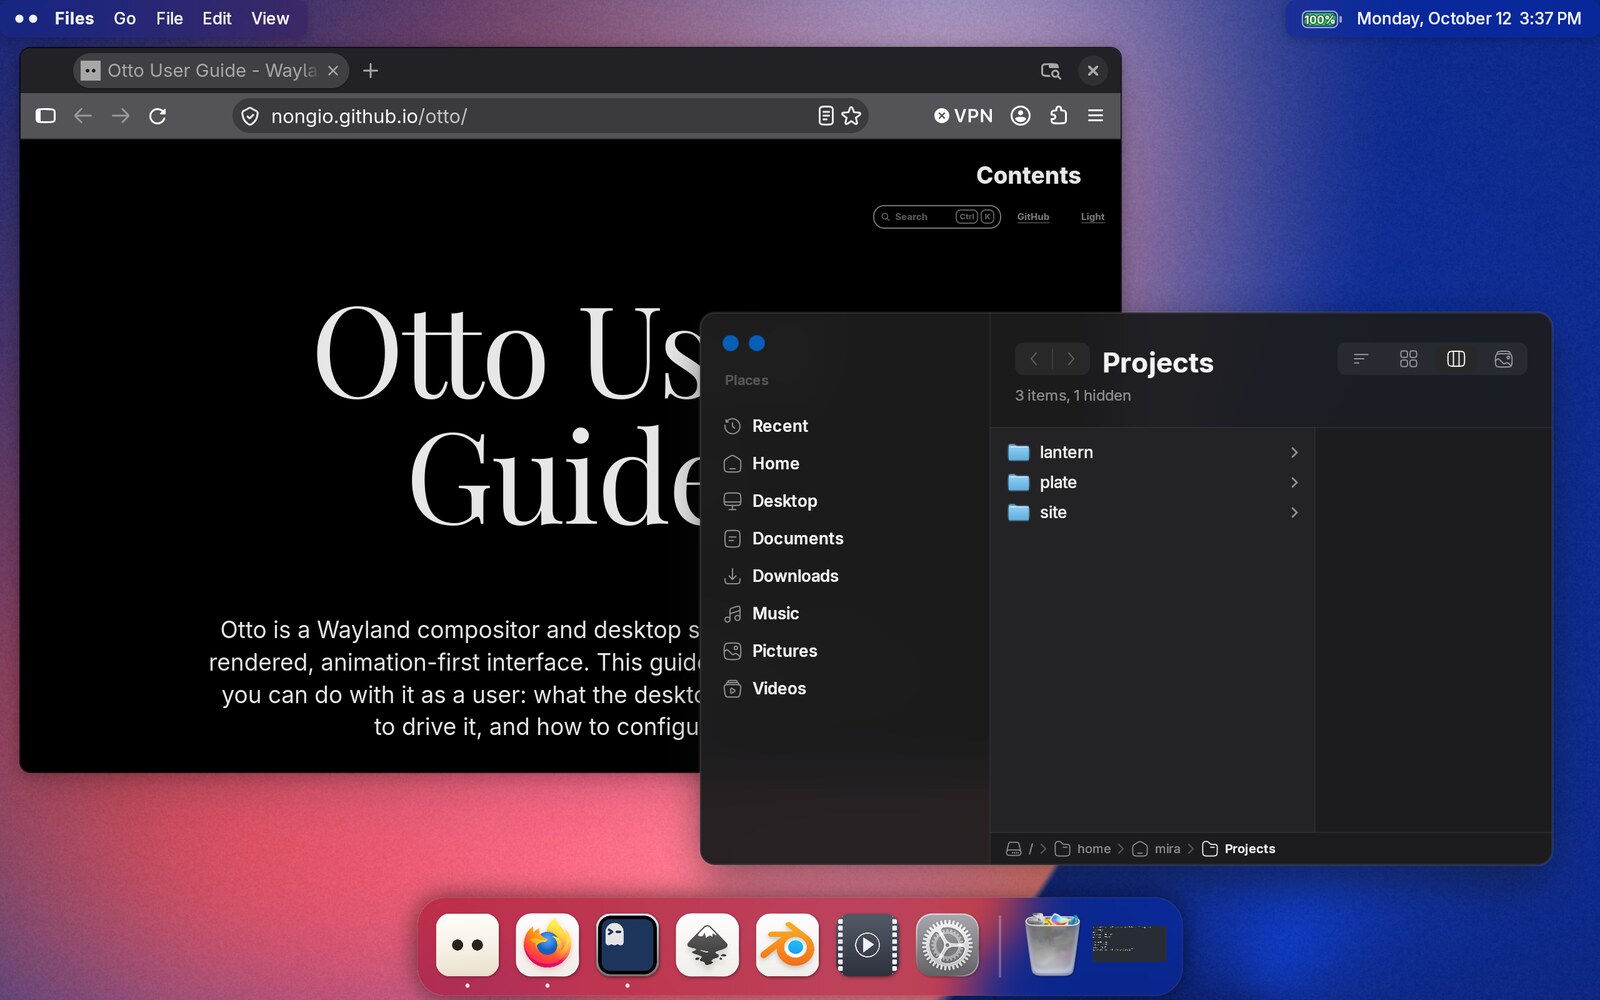Switch theme via the Light link
Image resolution: width=1600 pixels, height=1000 pixels.
click(1092, 217)
